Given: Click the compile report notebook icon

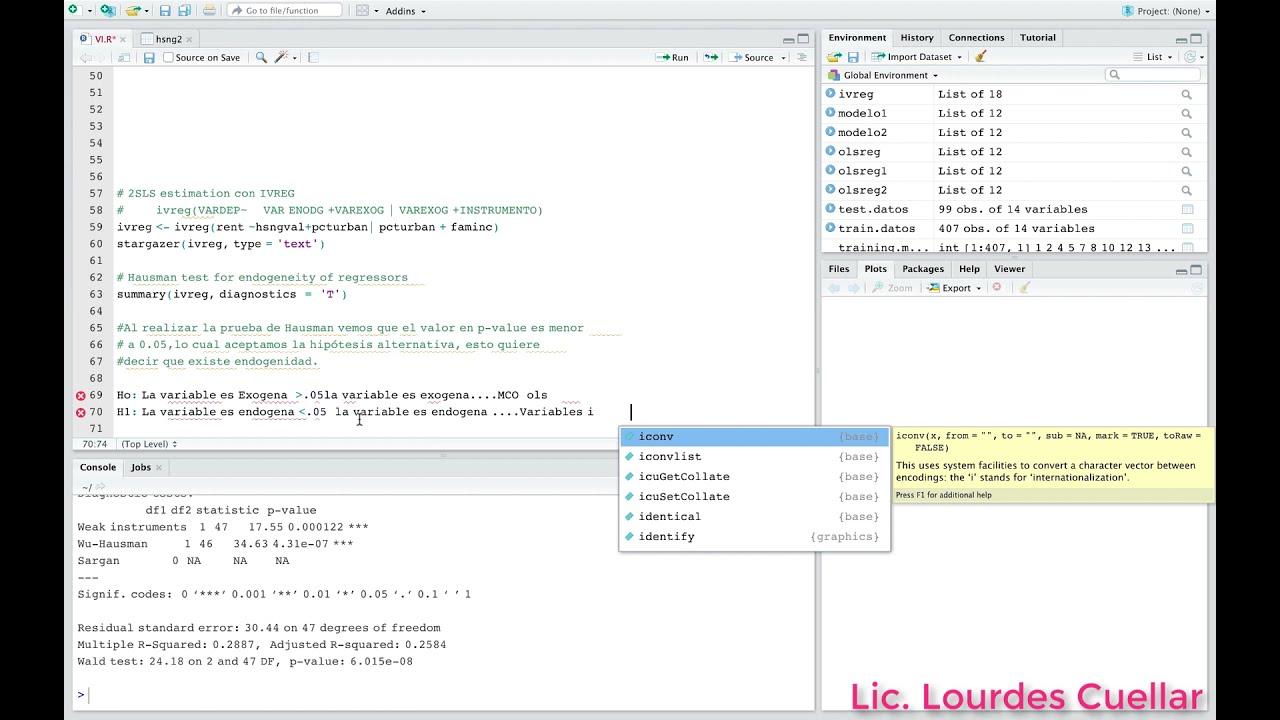Looking at the screenshot, I should point(313,57).
